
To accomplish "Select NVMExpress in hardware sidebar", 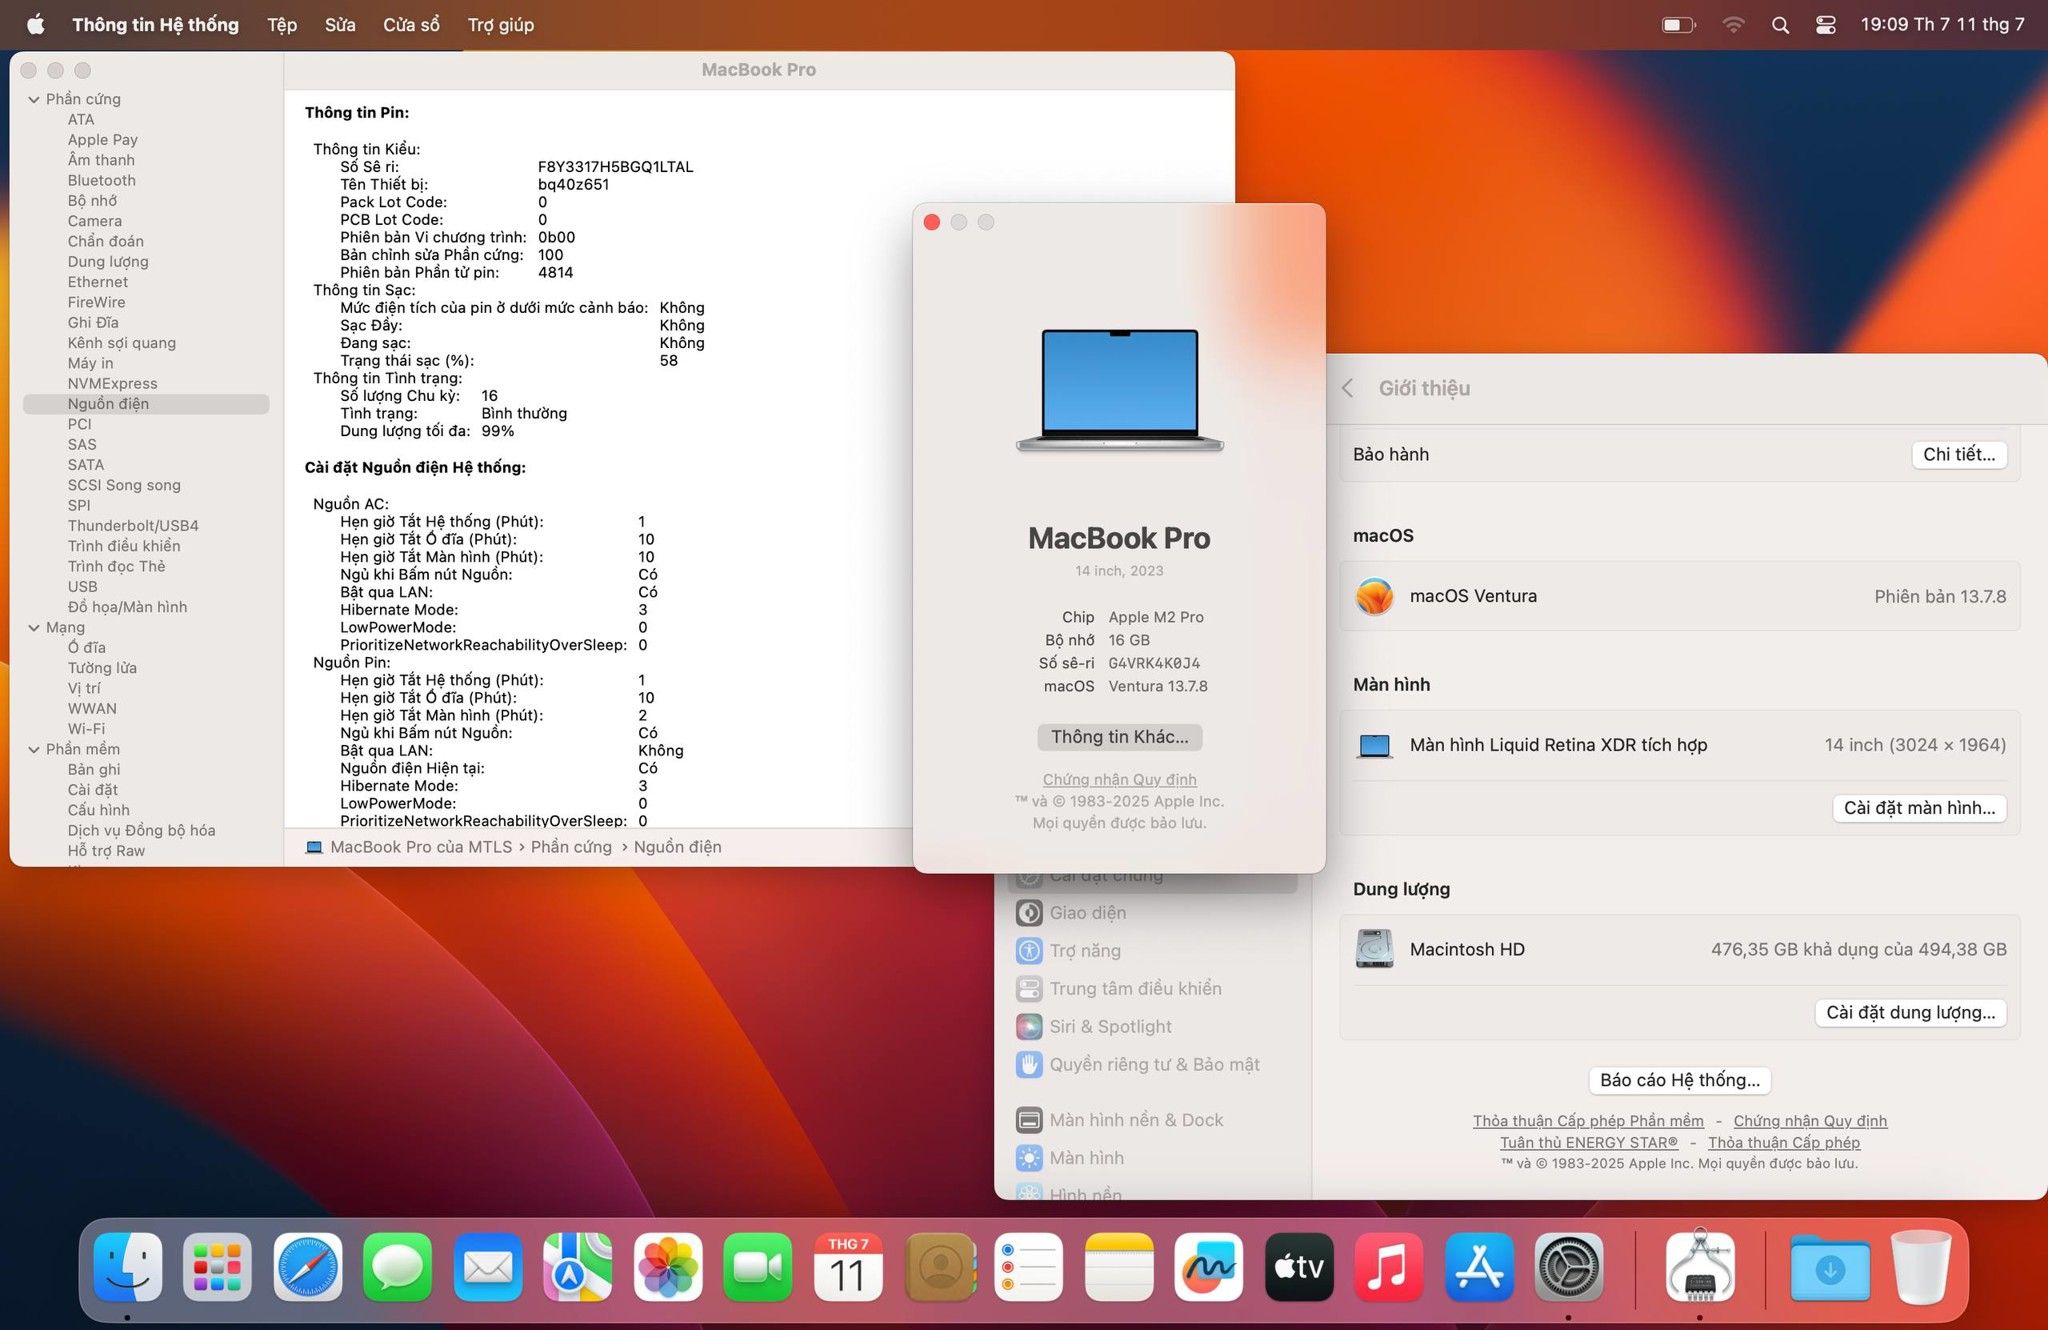I will [113, 383].
